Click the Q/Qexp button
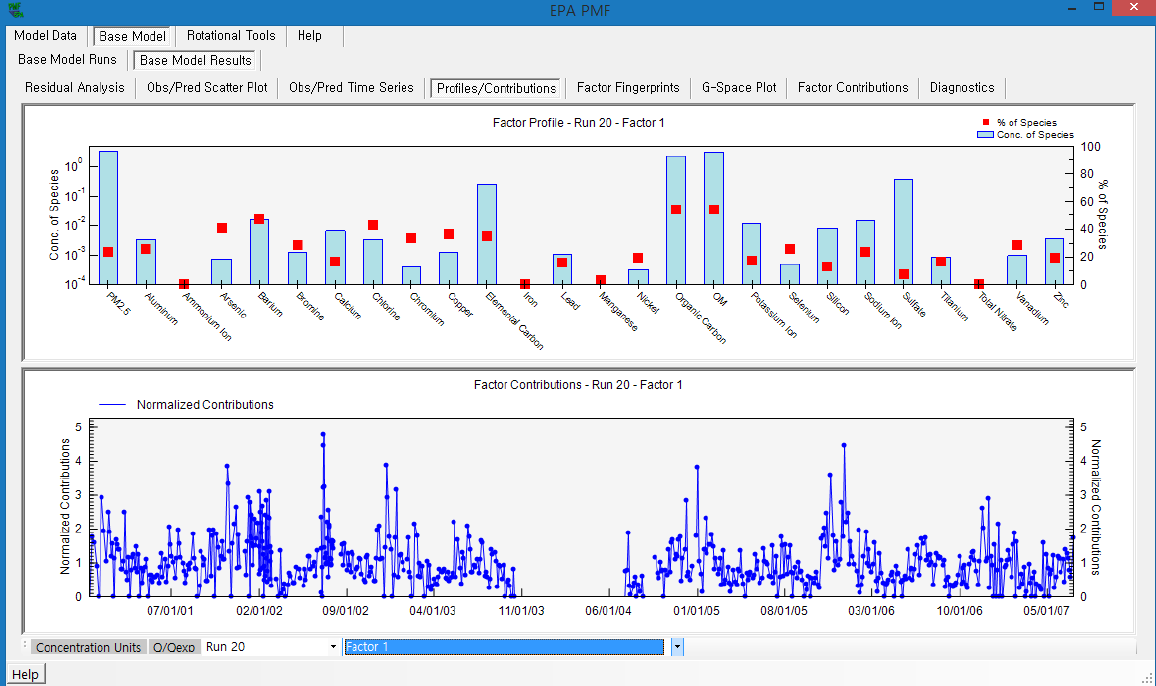Viewport: 1156px width, 686px height. click(x=174, y=647)
